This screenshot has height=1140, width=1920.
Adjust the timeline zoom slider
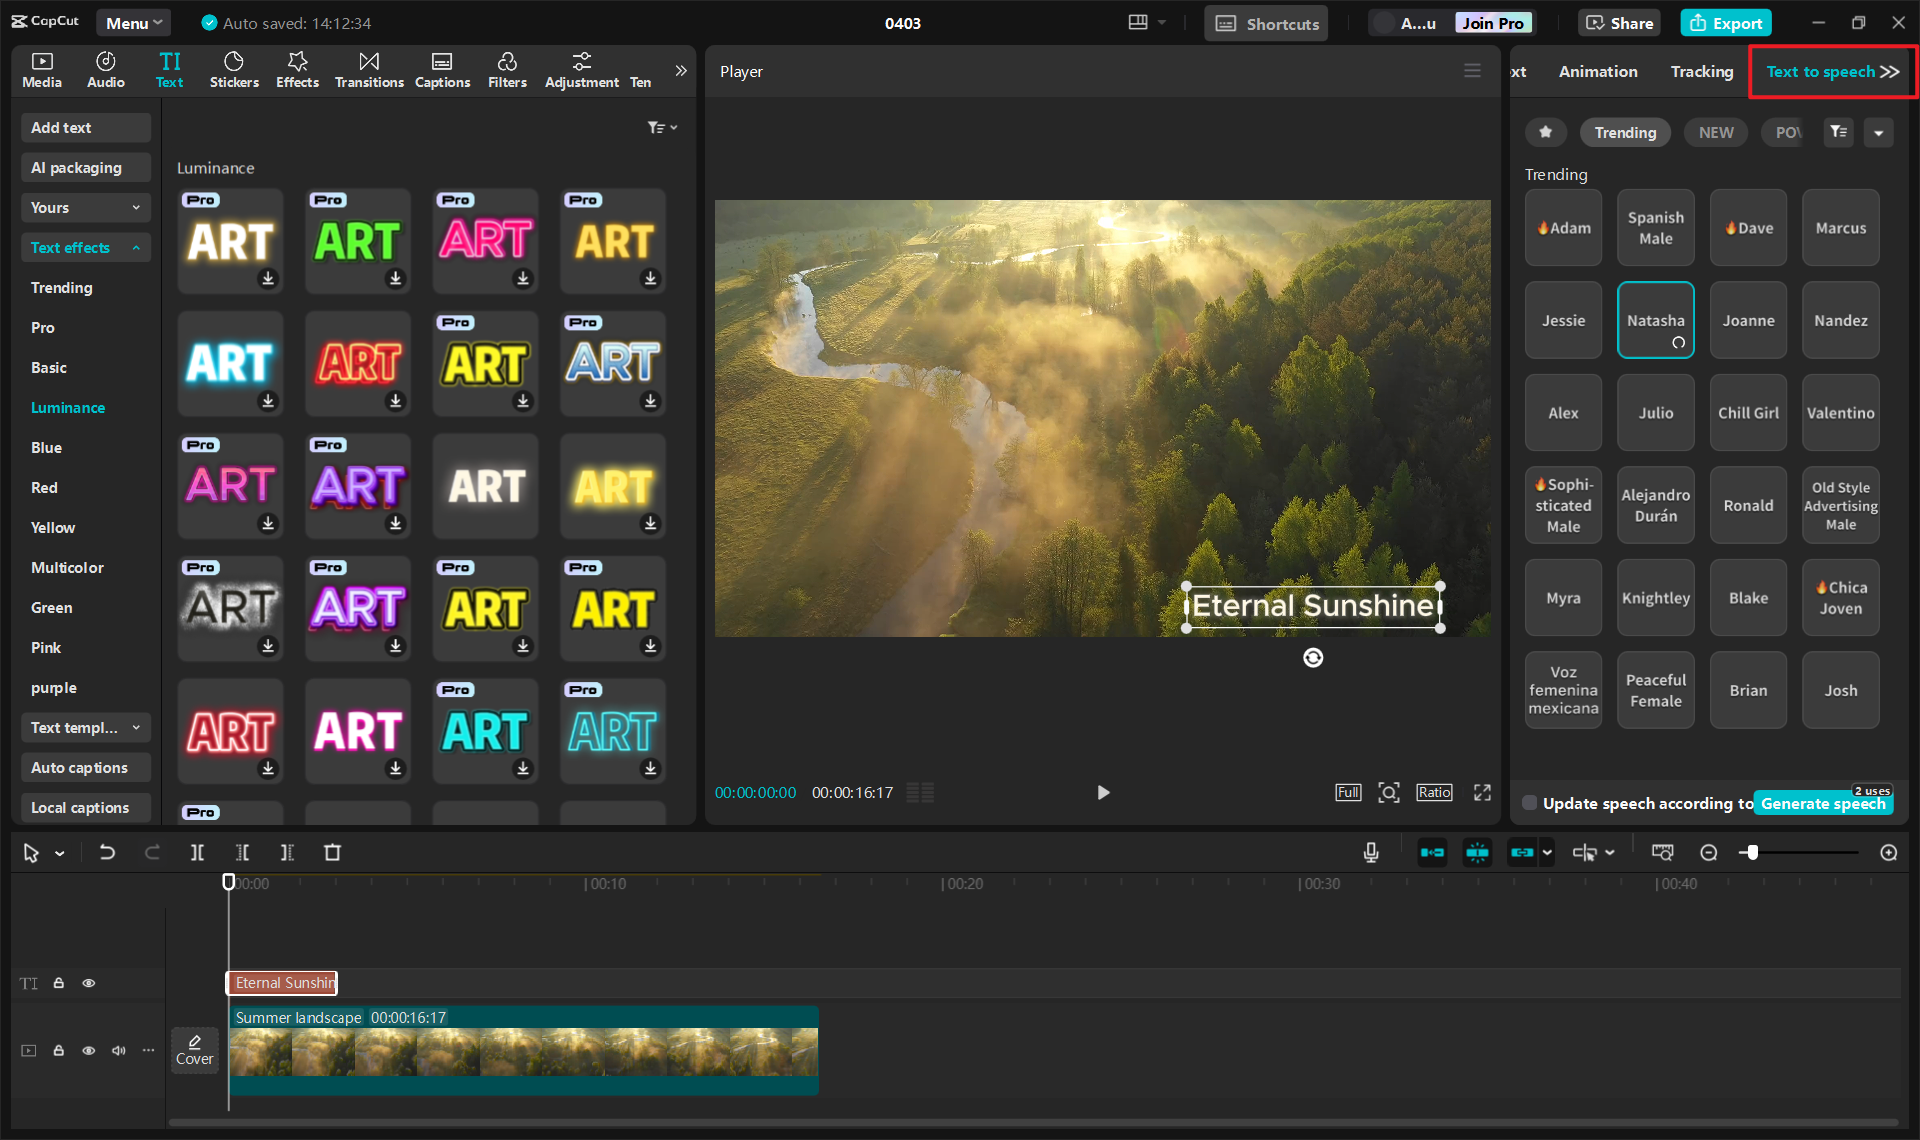click(x=1752, y=852)
